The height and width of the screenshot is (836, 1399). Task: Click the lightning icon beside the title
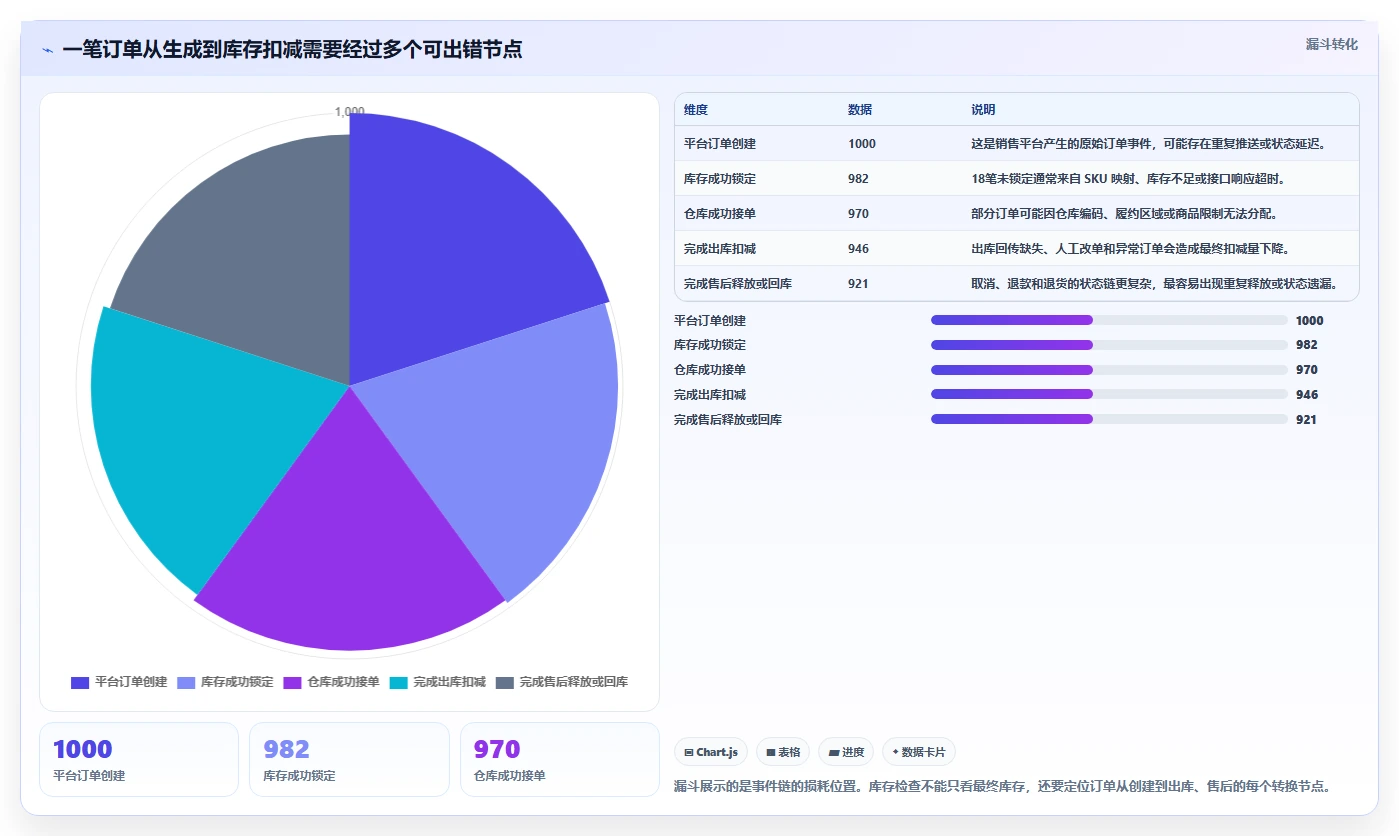pyautogui.click(x=48, y=50)
